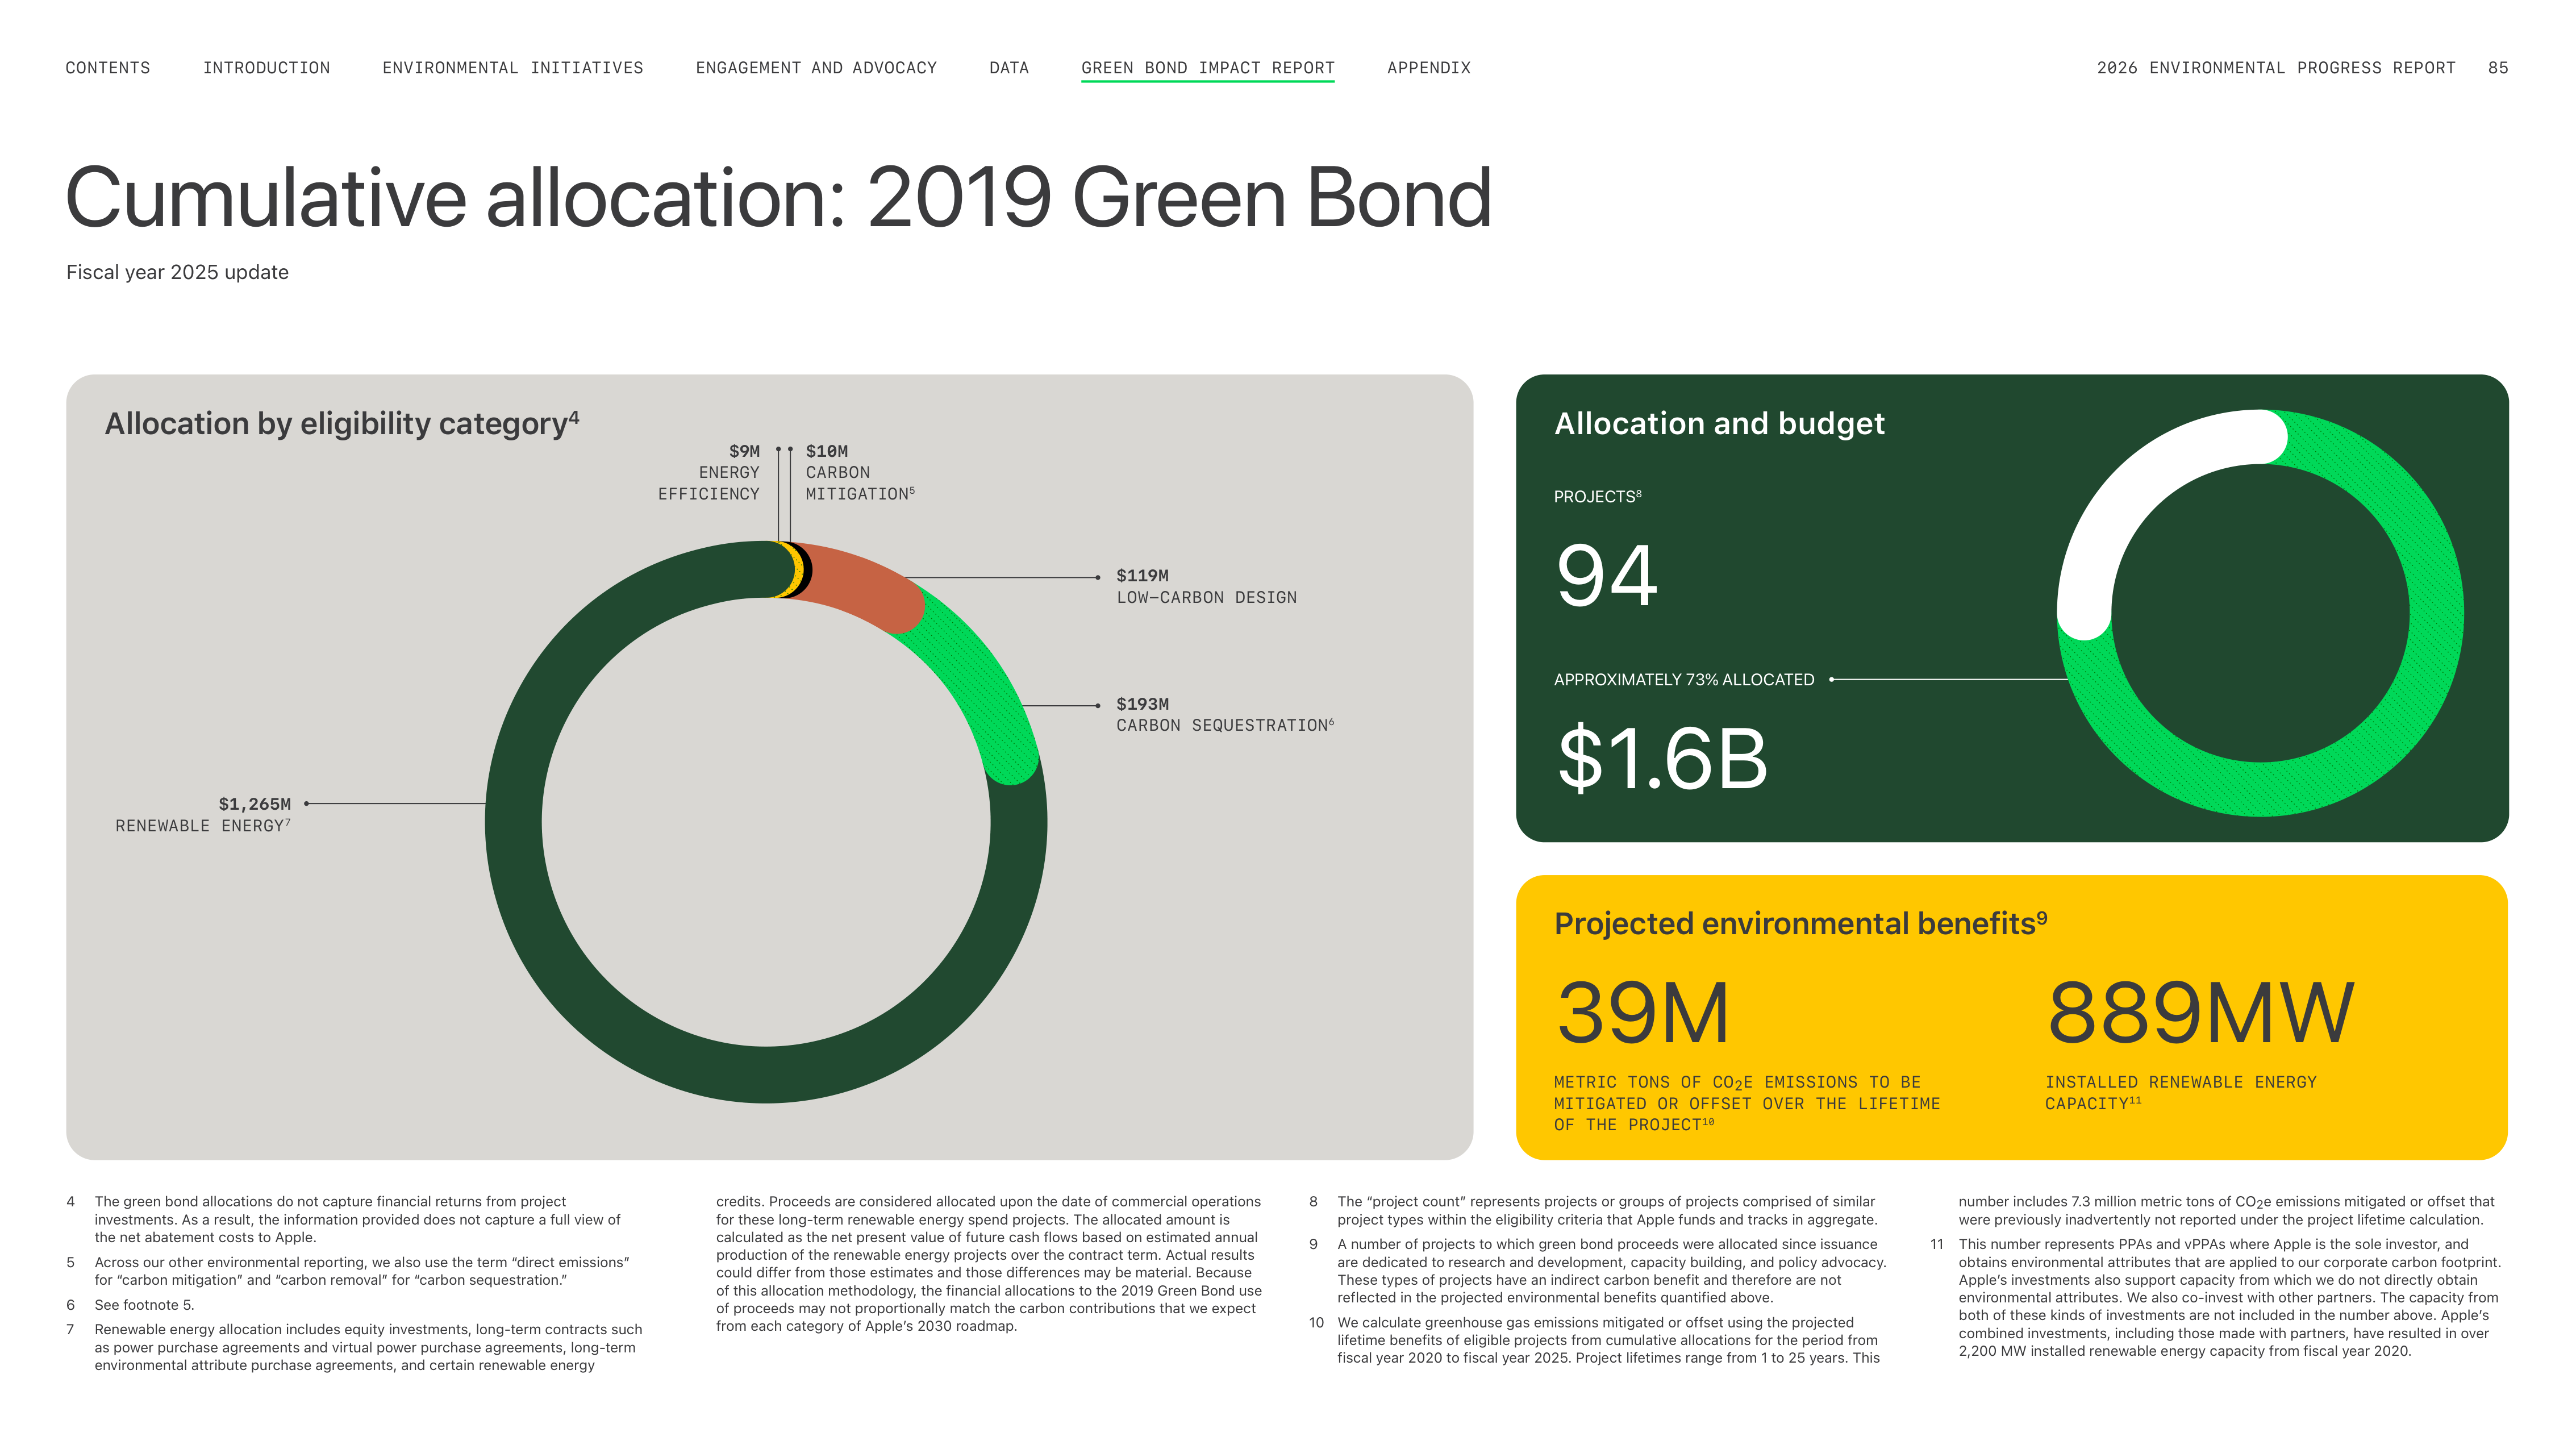Click footnote 8 about project count
The image size is (2576, 1449).
[1594, 1211]
